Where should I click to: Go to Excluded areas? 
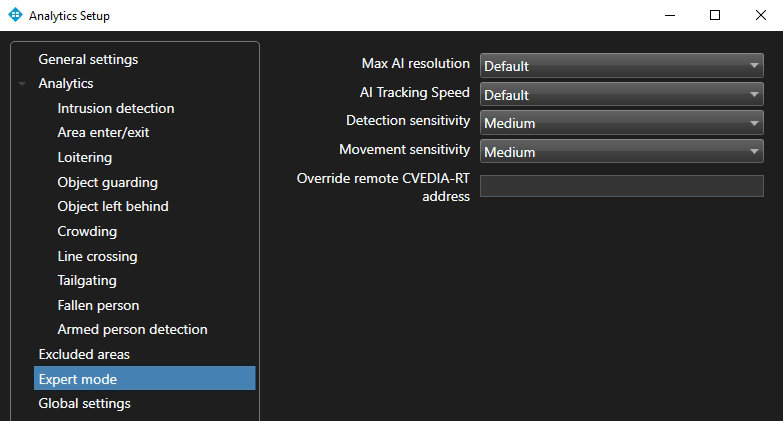(x=84, y=354)
